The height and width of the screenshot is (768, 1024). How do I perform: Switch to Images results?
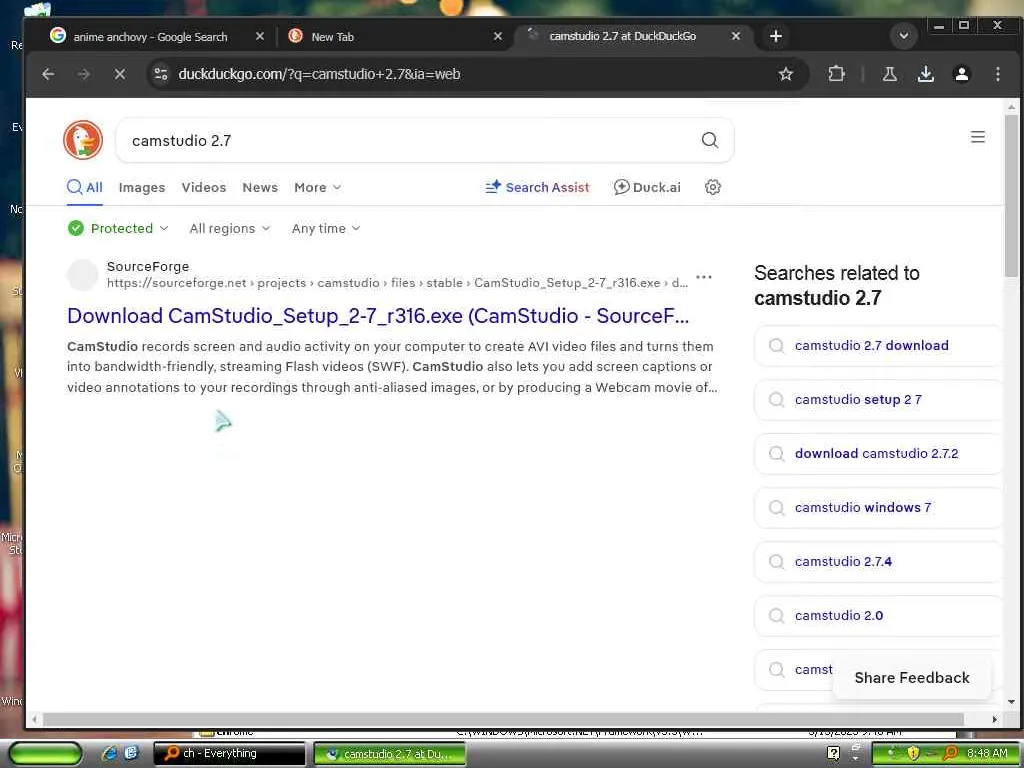(x=142, y=187)
